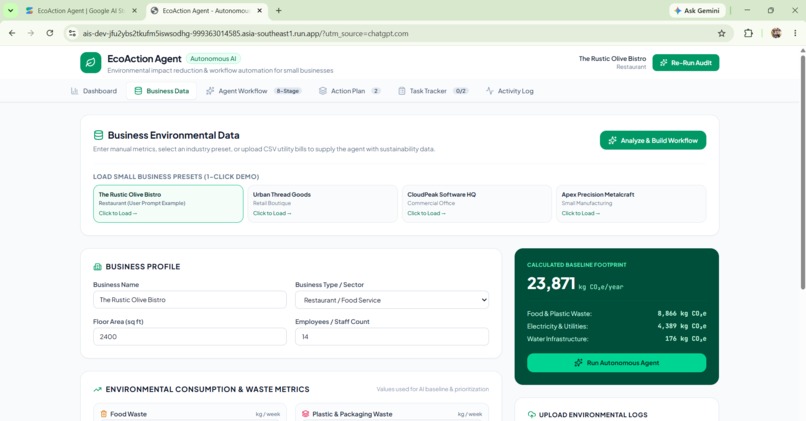Click the Employees / Staff Count field
Viewport: 806px width, 421px height.
[392, 337]
